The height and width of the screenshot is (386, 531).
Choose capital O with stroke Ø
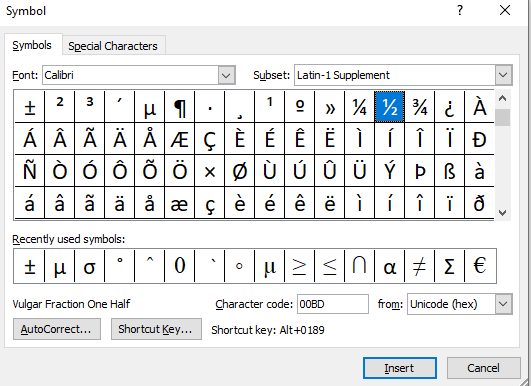[x=239, y=171]
